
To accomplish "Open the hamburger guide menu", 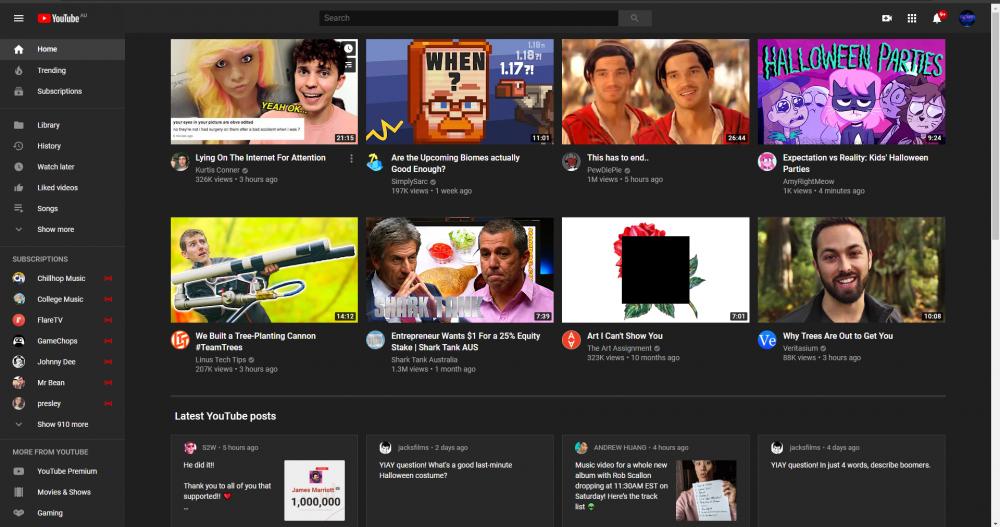I will [x=18, y=18].
